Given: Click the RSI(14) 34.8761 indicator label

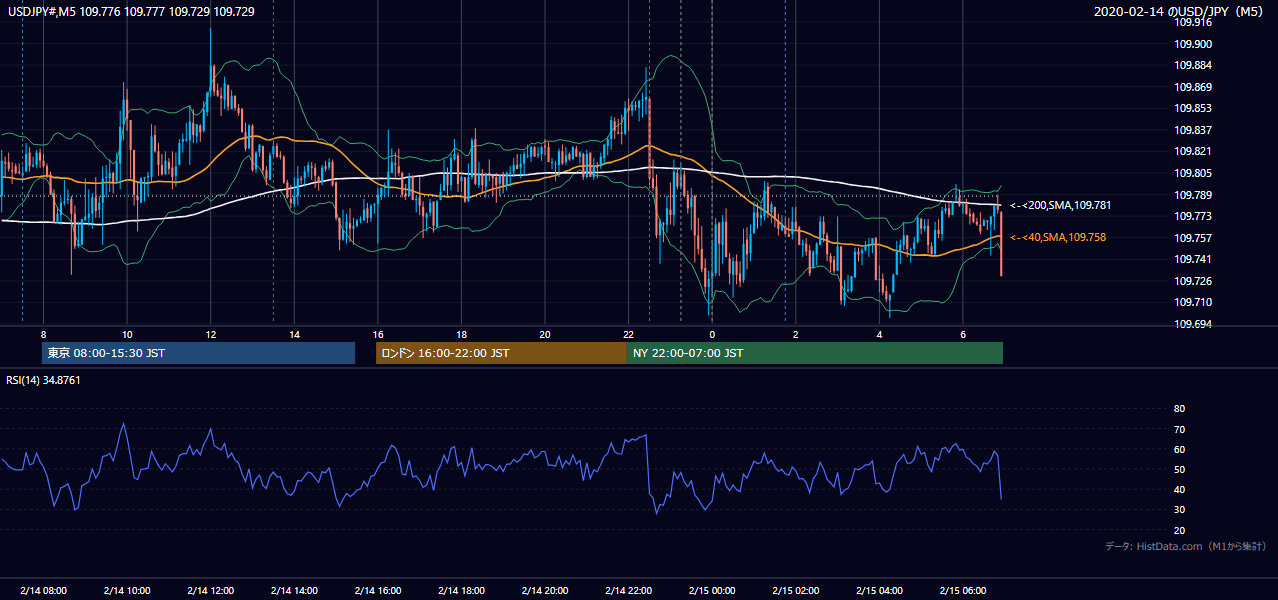Looking at the screenshot, I should coord(43,380).
